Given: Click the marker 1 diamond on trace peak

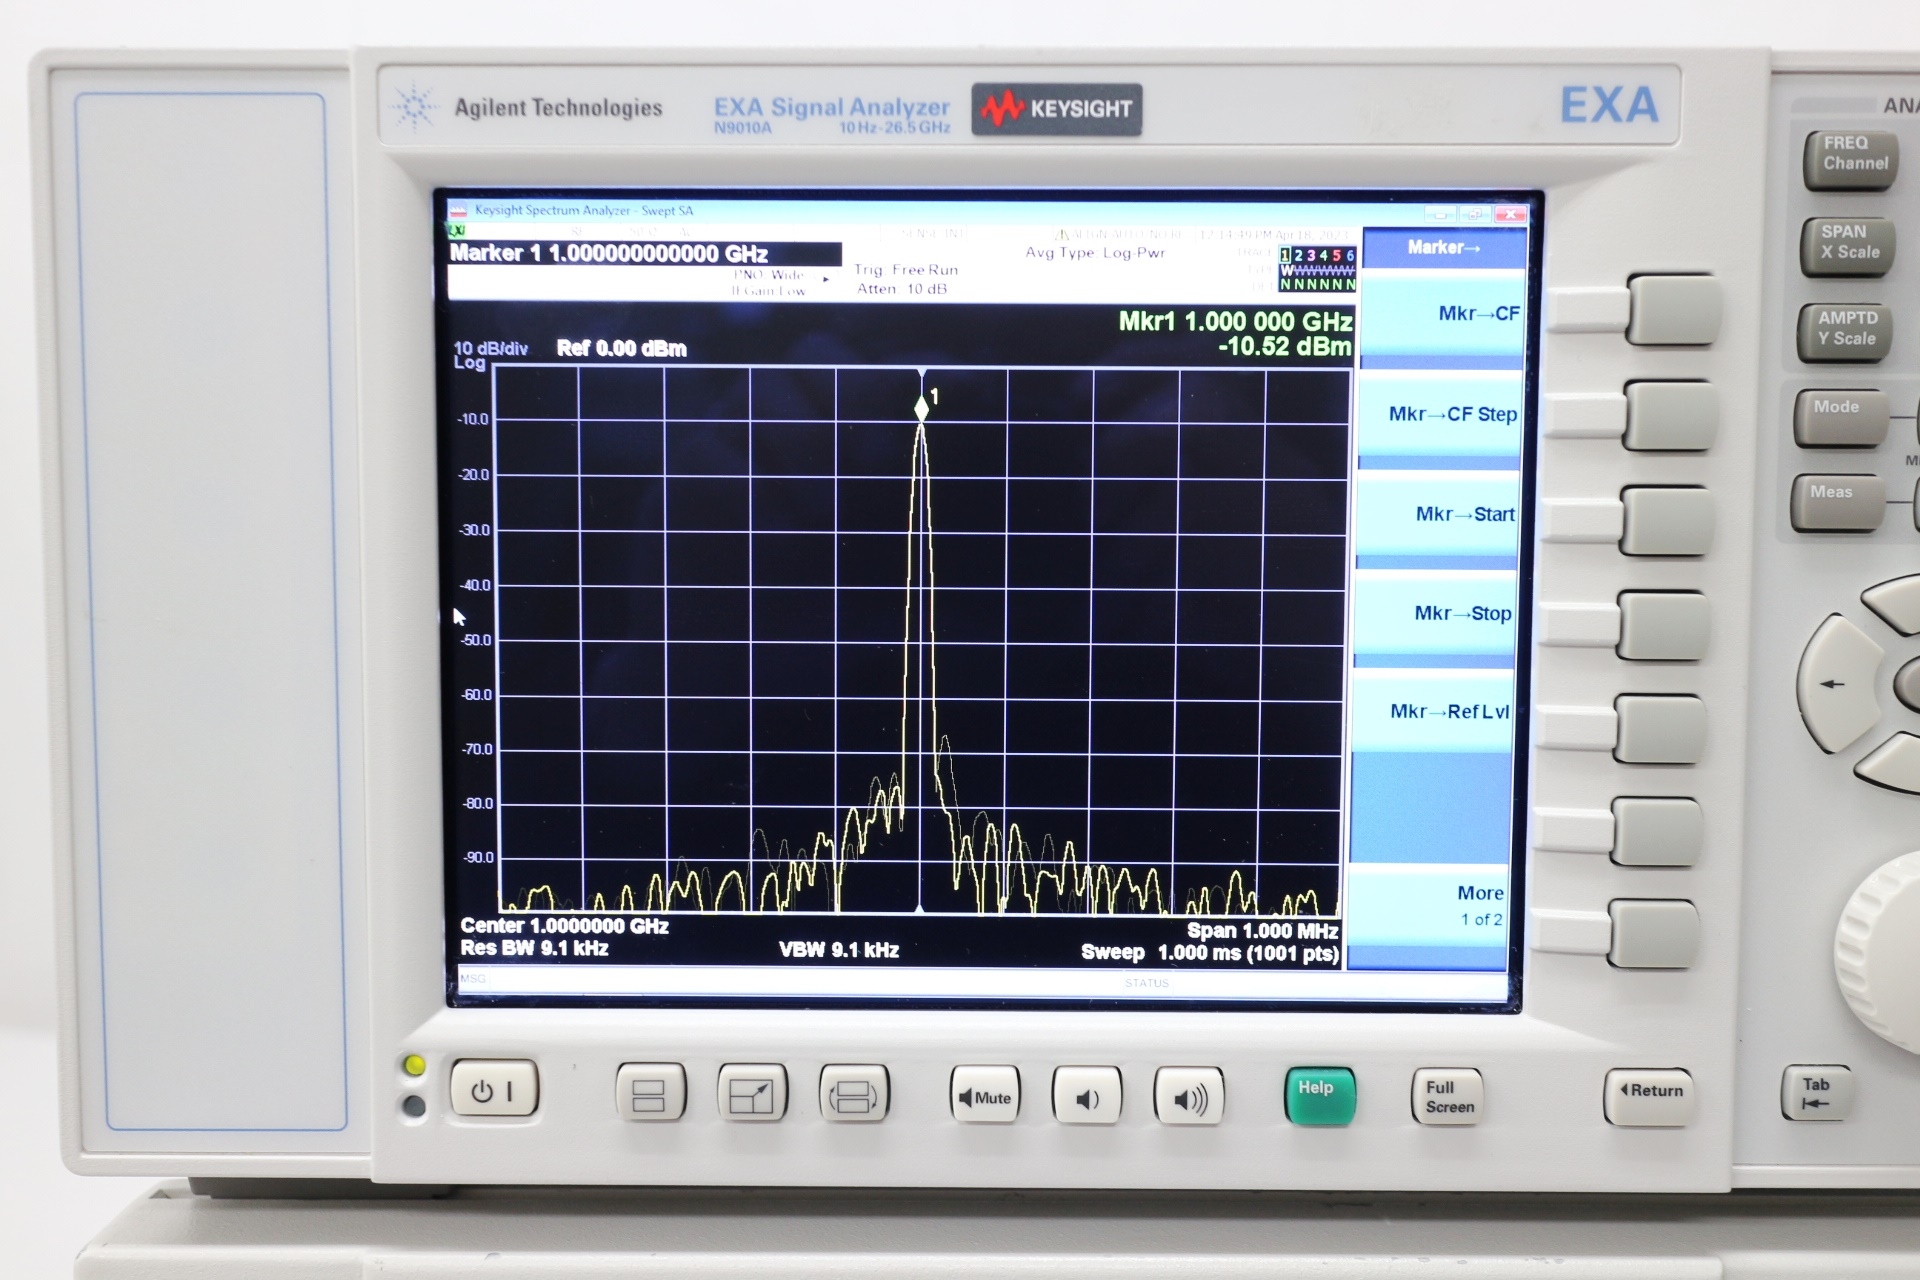Looking at the screenshot, I should [921, 408].
